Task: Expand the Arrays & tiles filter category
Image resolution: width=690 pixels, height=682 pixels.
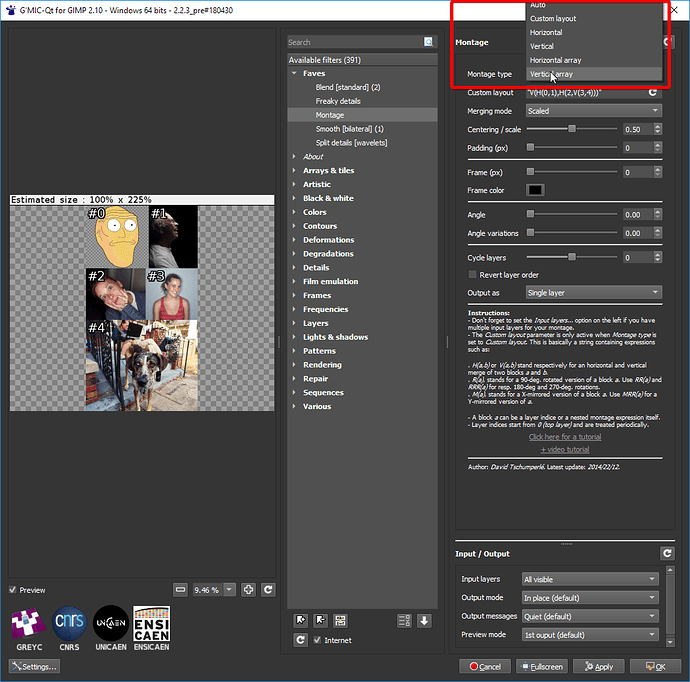Action: [x=294, y=171]
